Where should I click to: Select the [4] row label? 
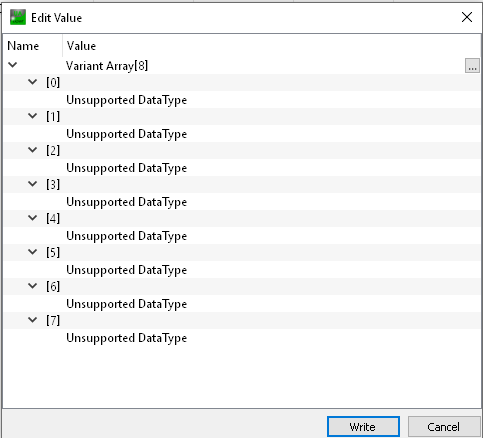pos(53,218)
